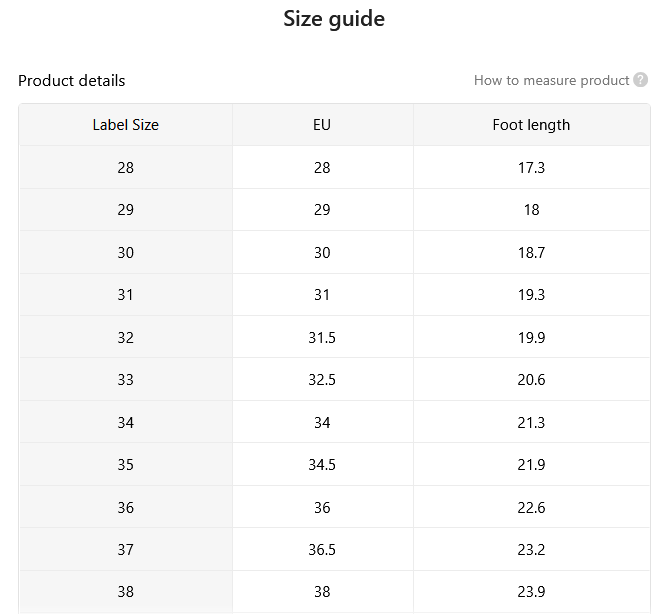Click the Product details heading
Viewport: 659px width, 614px height.
[x=71, y=80]
